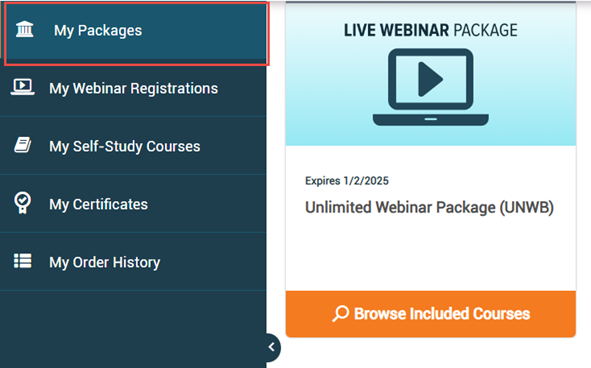Open My Order History

pos(133,262)
